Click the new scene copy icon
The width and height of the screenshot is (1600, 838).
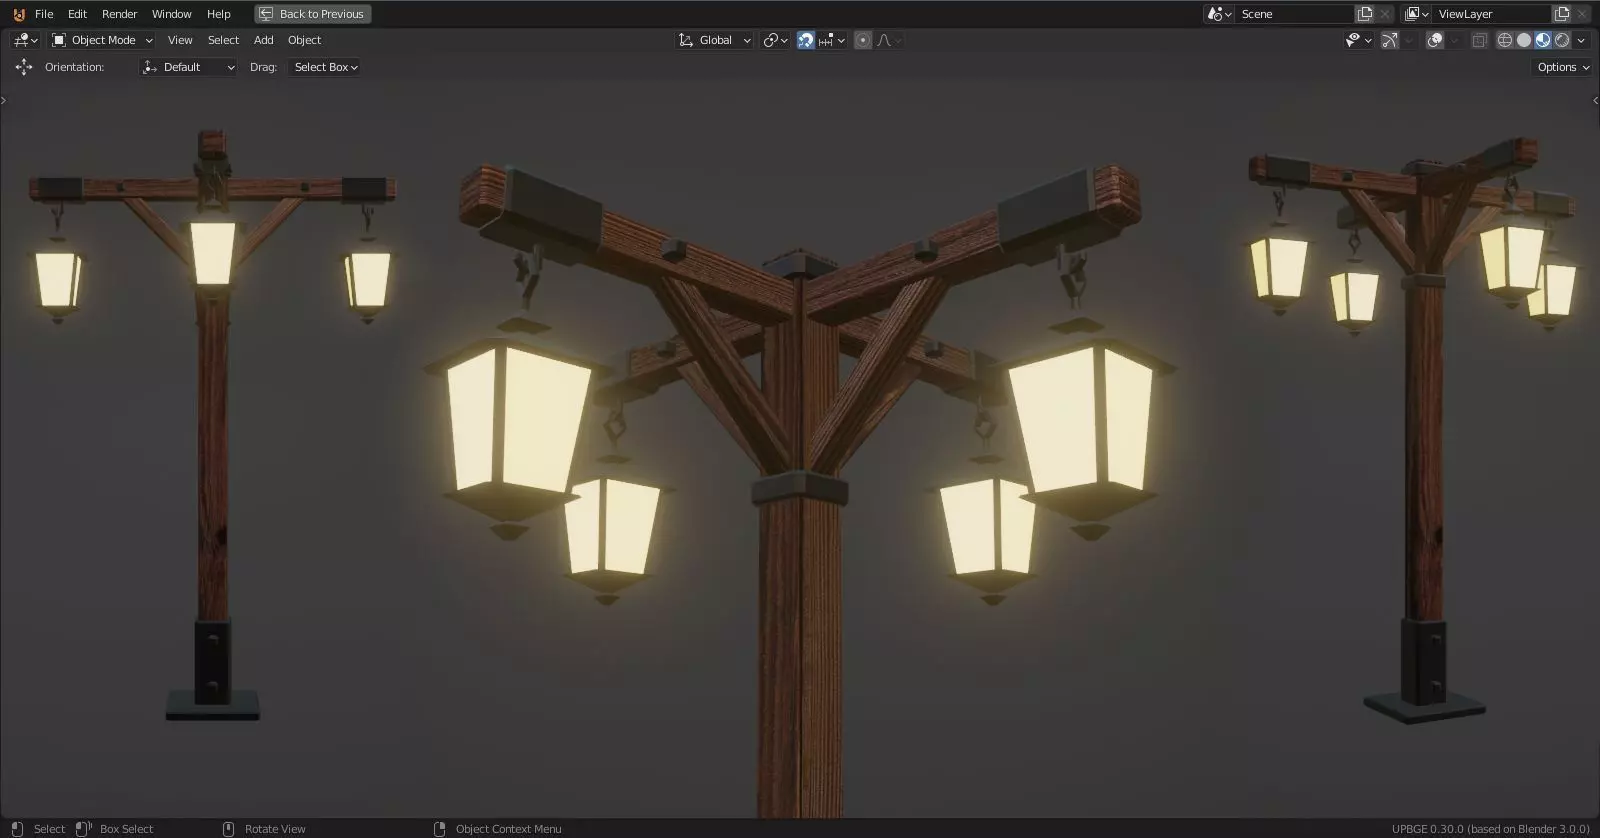[1364, 14]
